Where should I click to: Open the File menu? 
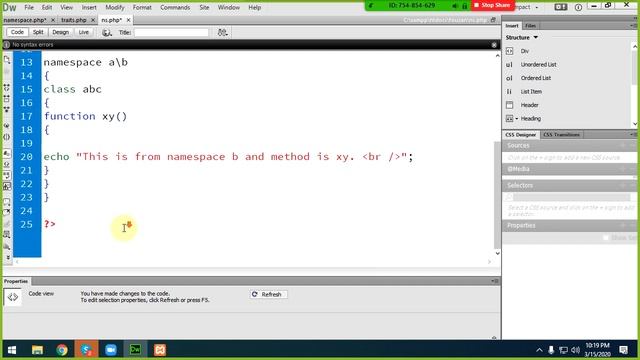29,7
